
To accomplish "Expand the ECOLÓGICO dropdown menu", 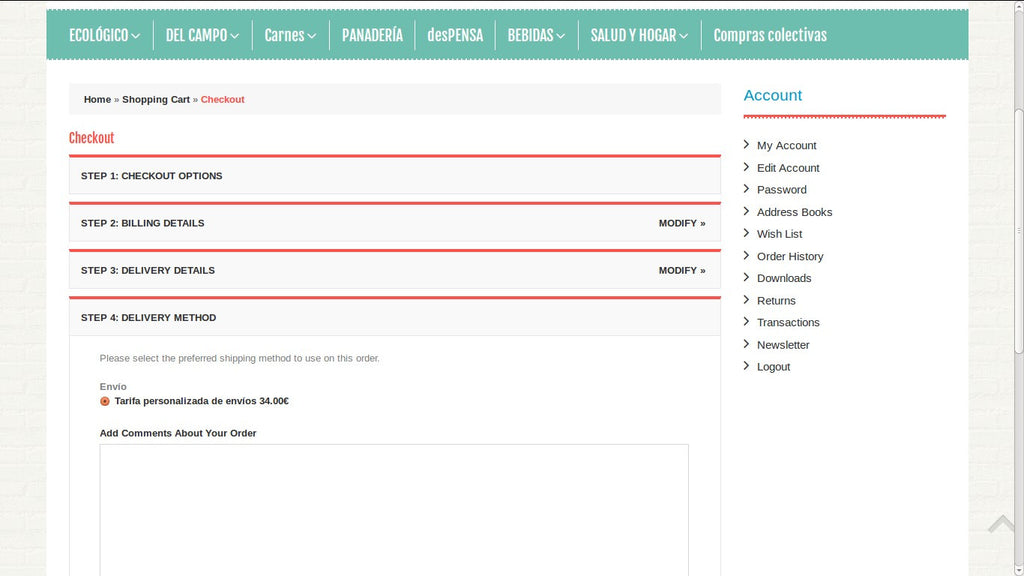I will 104,35.
